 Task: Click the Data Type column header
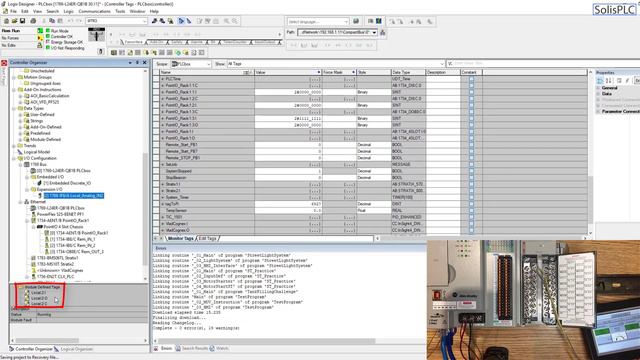click(408, 72)
